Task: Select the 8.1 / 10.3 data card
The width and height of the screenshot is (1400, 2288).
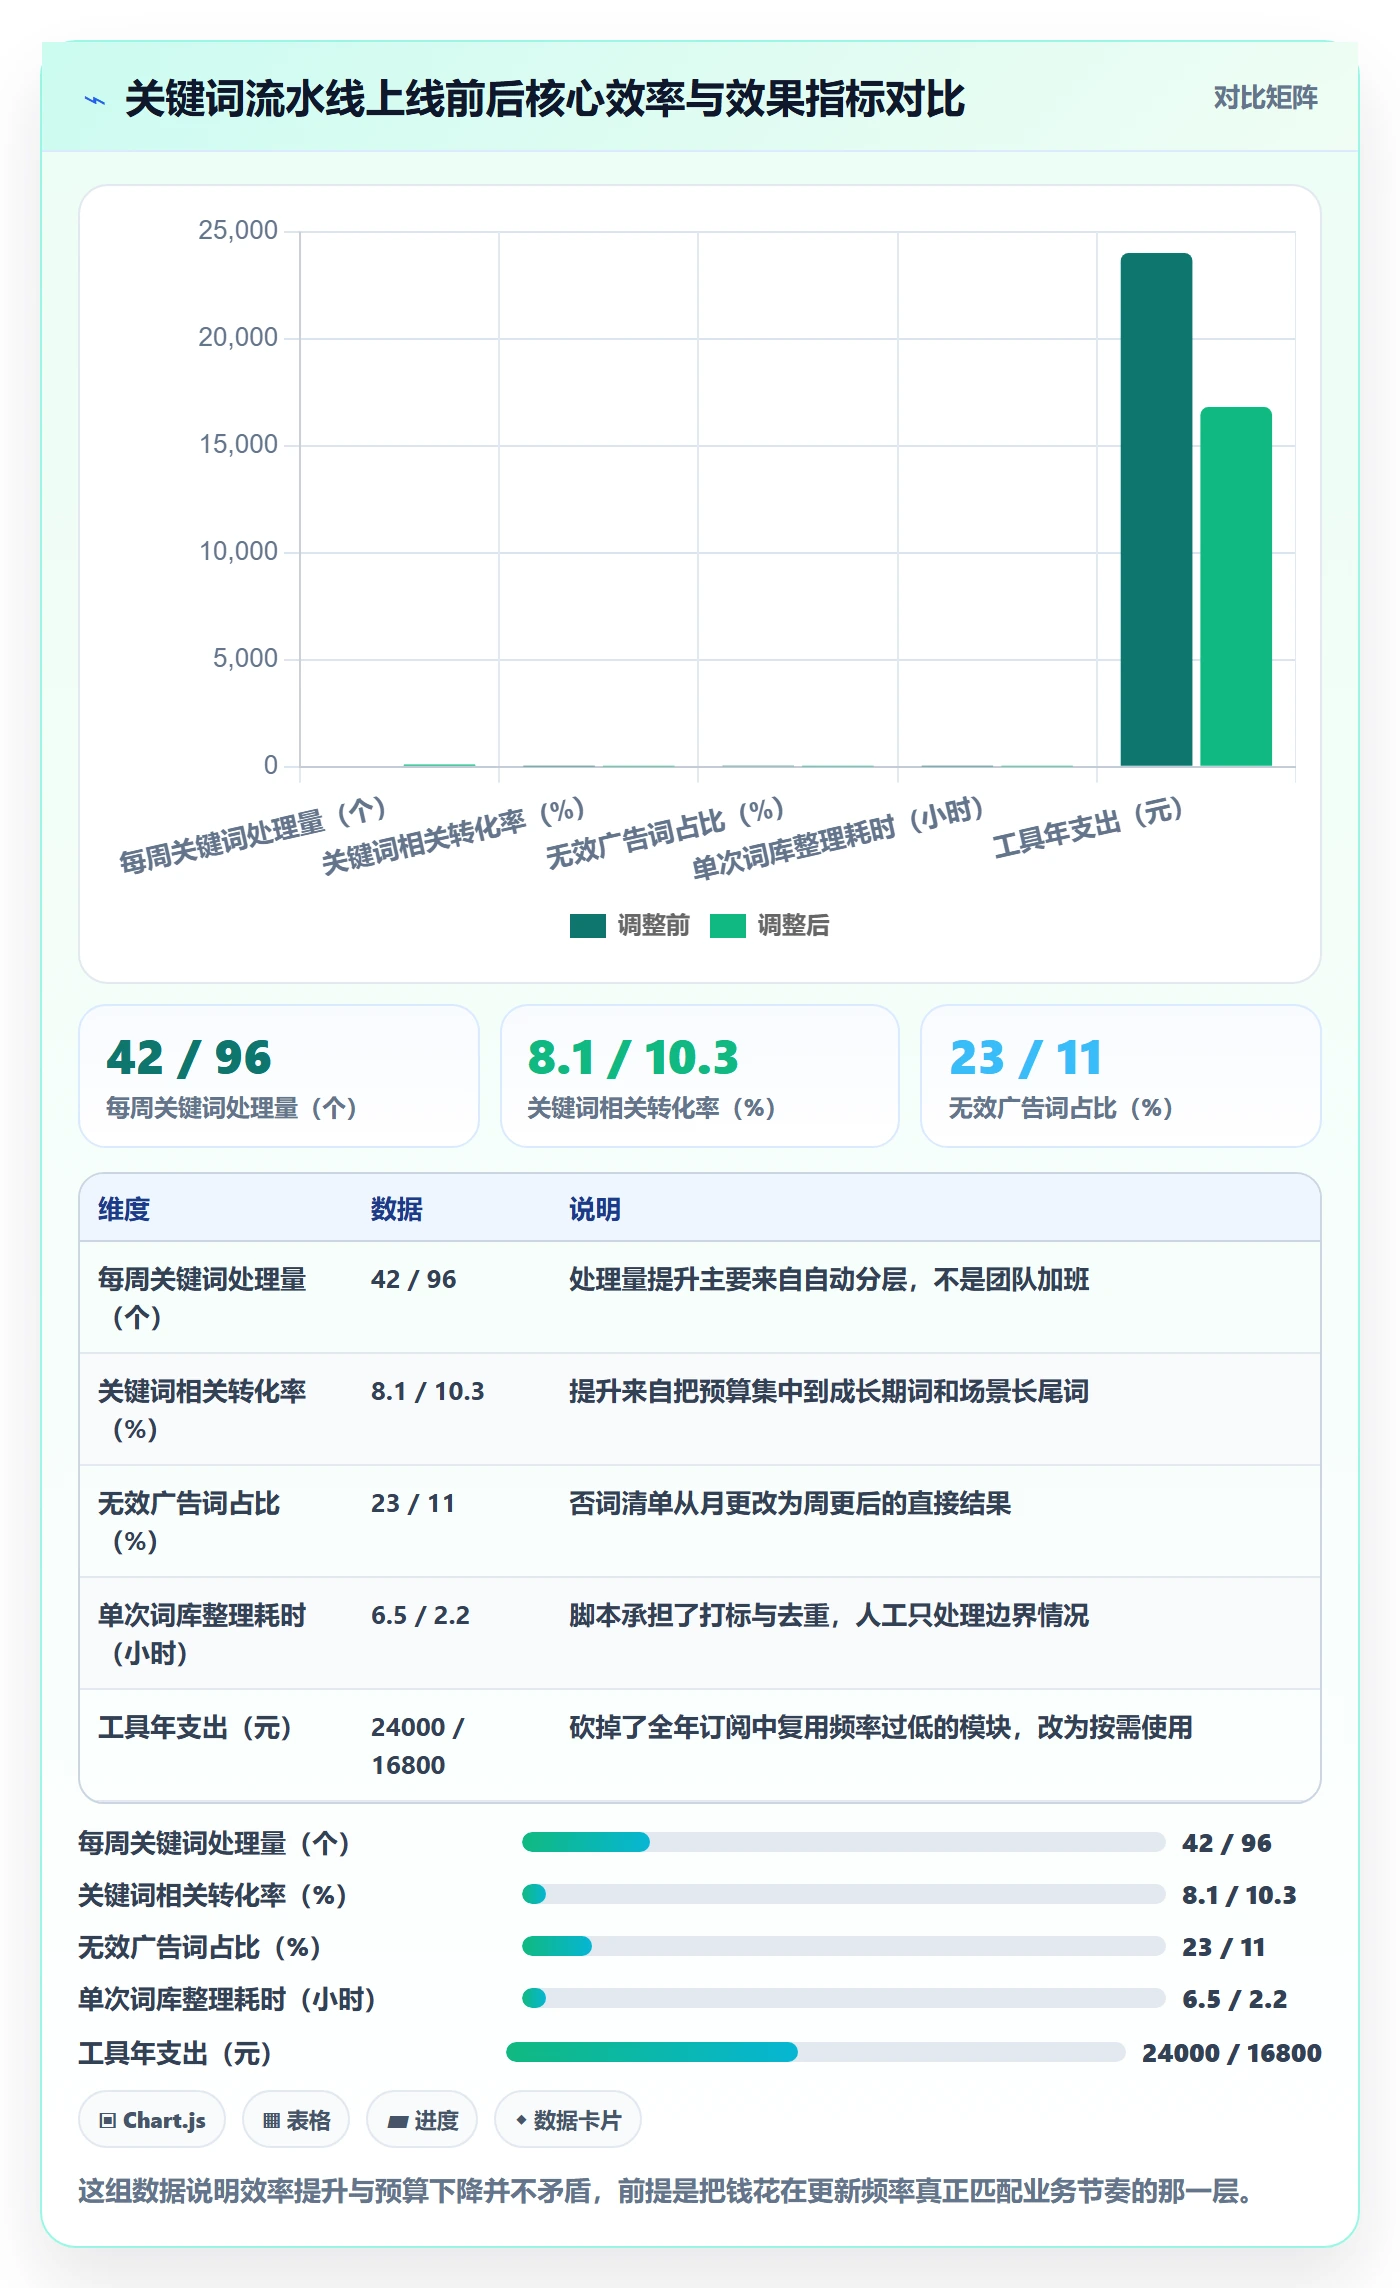Action: [700, 1076]
